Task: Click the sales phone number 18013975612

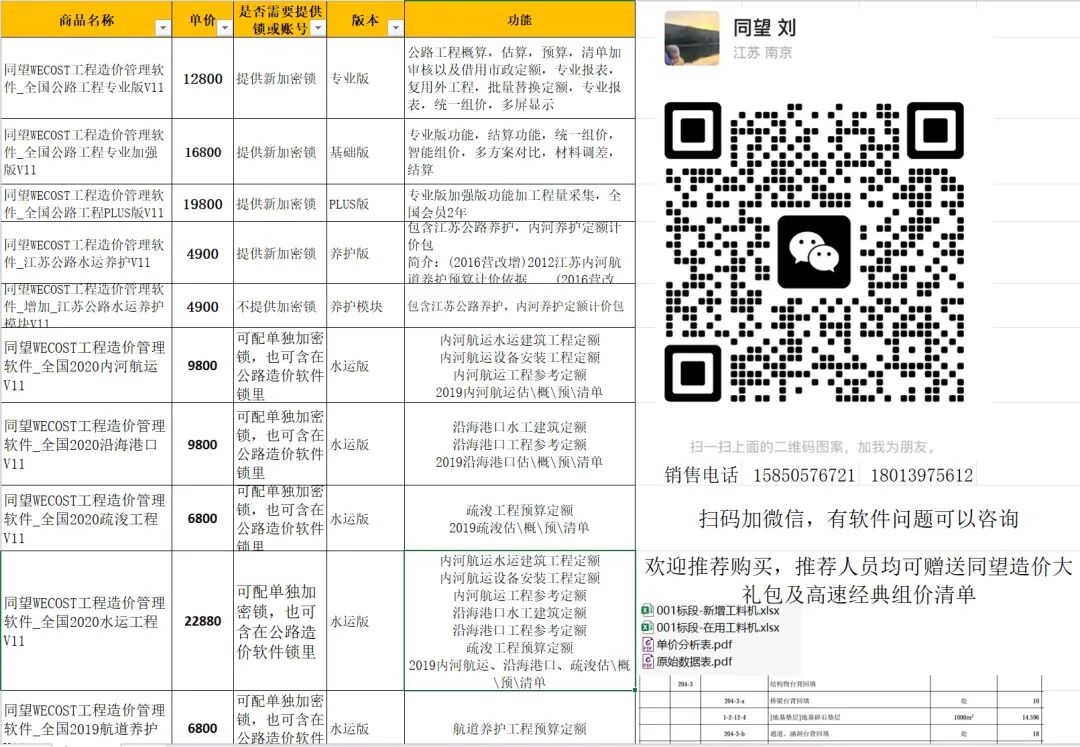Action: tap(921, 475)
